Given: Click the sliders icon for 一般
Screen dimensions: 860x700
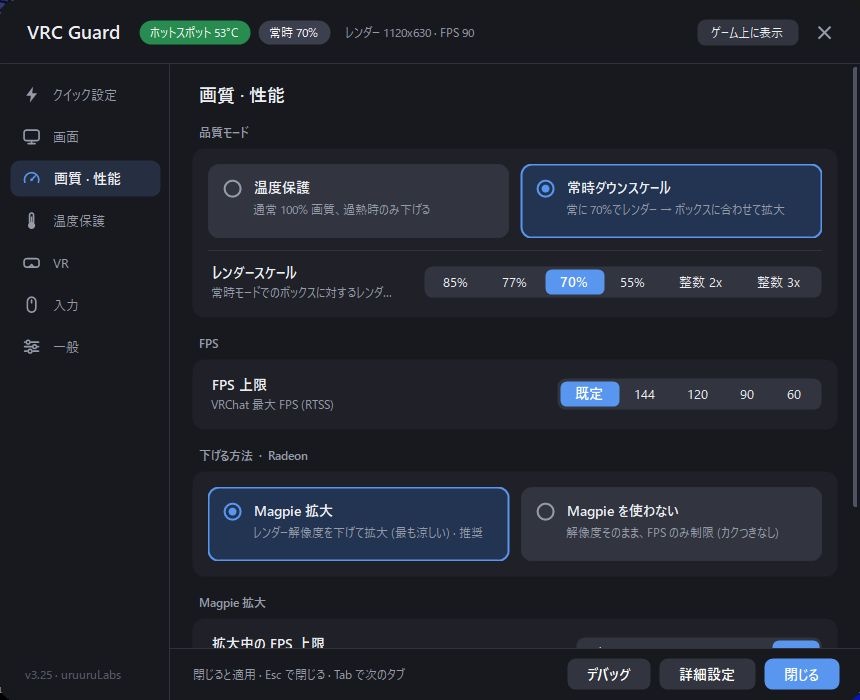Looking at the screenshot, I should 31,347.
